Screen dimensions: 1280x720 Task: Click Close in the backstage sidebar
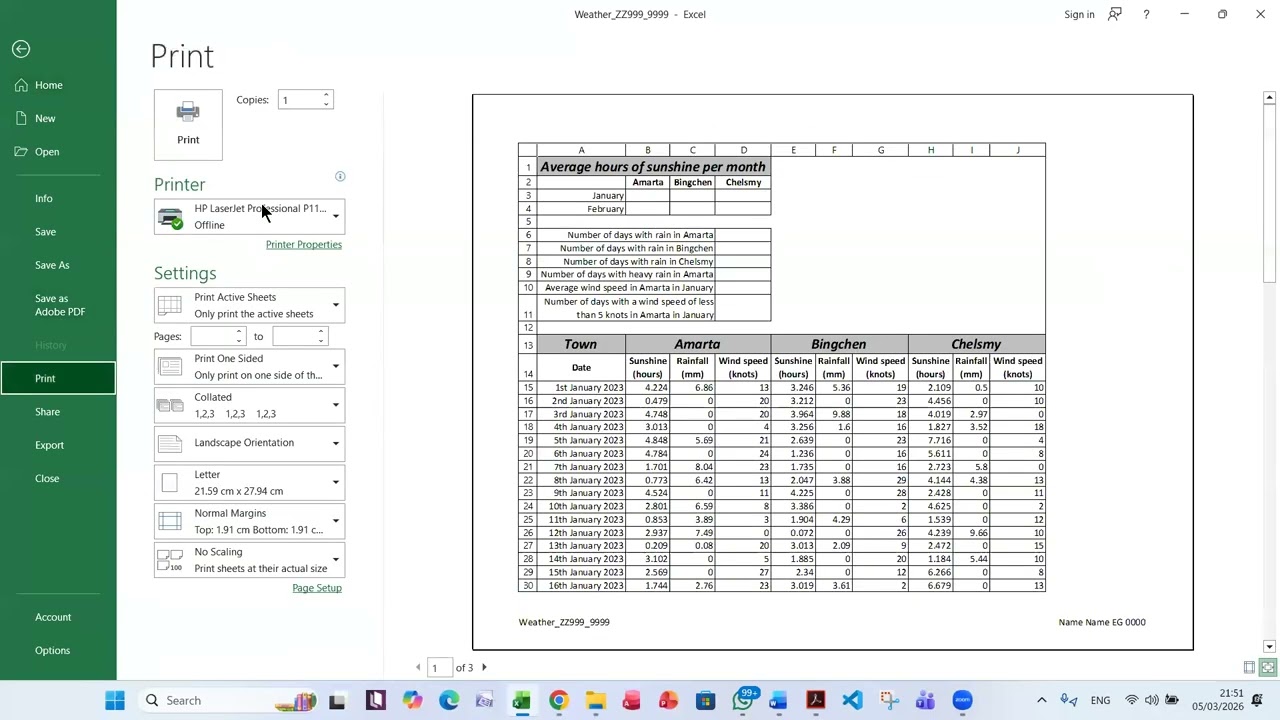(x=58, y=478)
